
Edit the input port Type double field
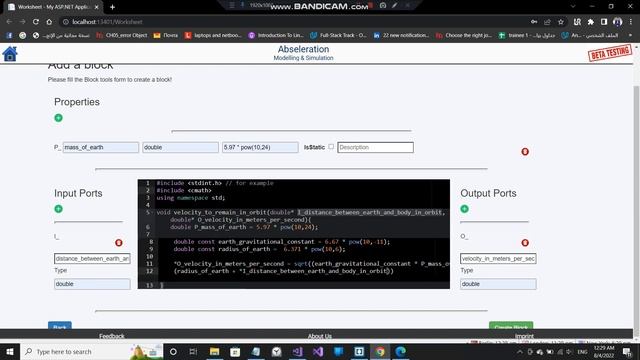coord(92,284)
